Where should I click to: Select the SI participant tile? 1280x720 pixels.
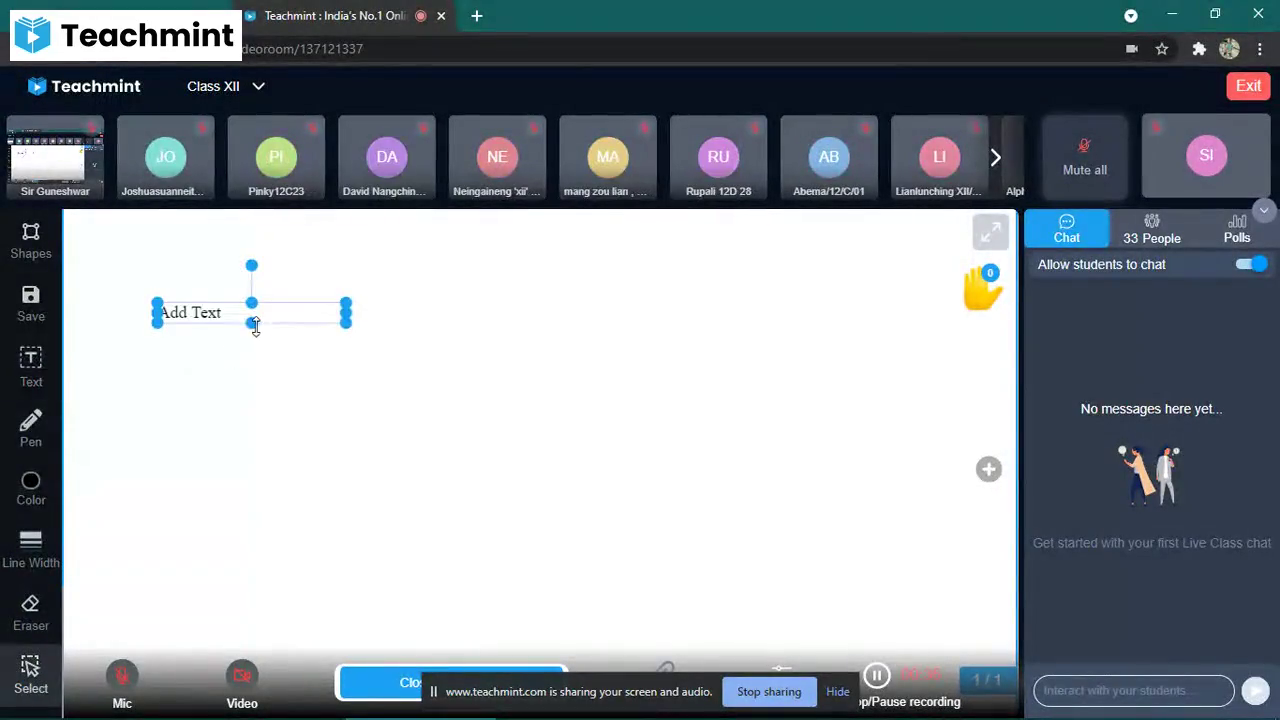[x=1206, y=156]
